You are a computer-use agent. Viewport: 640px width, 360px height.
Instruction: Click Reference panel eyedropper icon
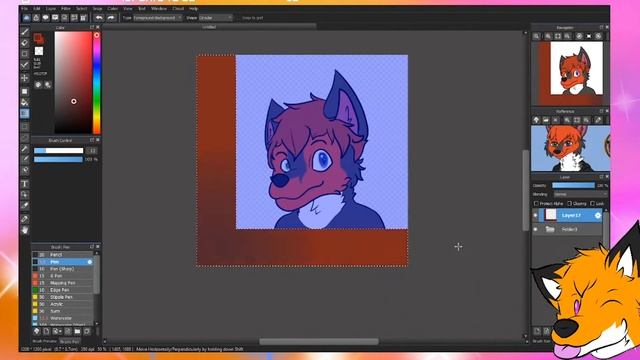pos(598,120)
